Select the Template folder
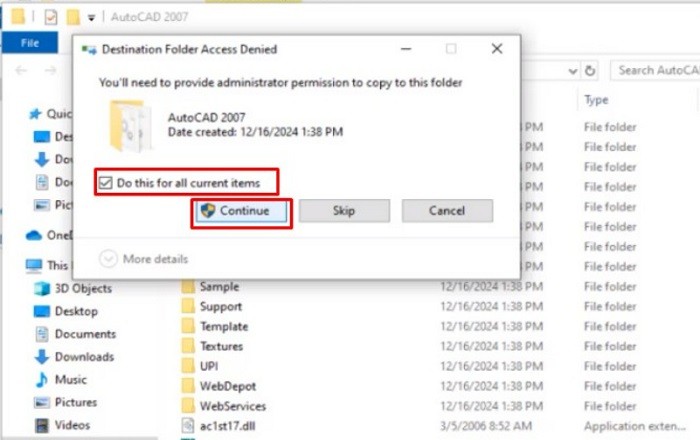This screenshot has width=700, height=440. coord(224,326)
